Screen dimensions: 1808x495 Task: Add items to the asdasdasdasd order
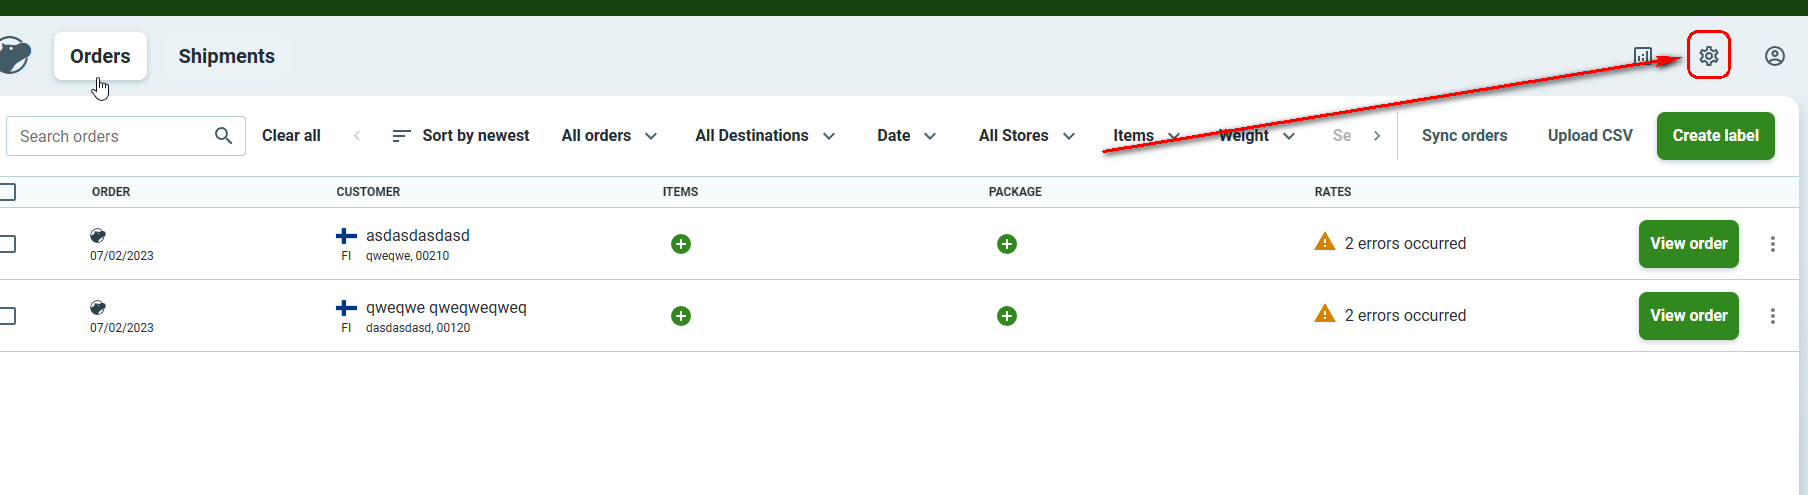click(681, 244)
